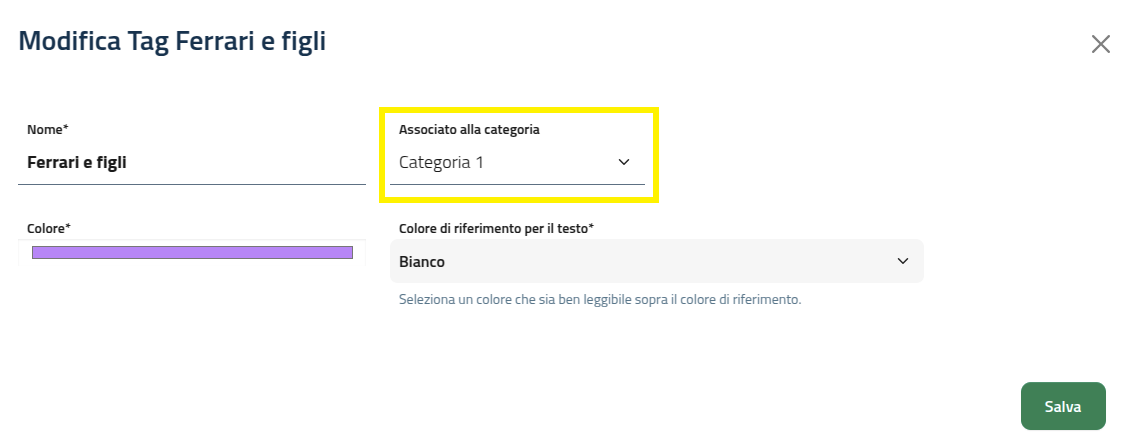1129x446 pixels.
Task: Click the Nome text field
Action: tap(192, 162)
